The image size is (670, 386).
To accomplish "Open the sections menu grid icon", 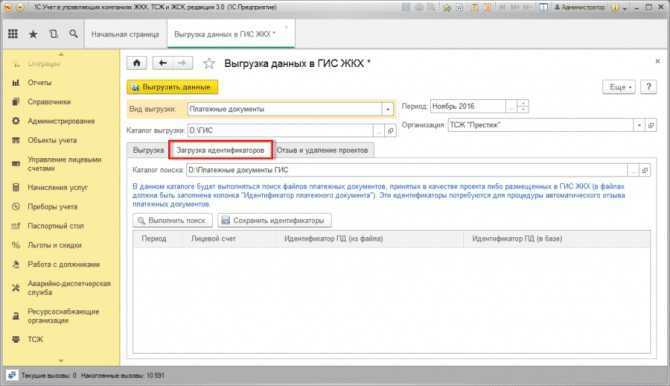I will tap(13, 34).
